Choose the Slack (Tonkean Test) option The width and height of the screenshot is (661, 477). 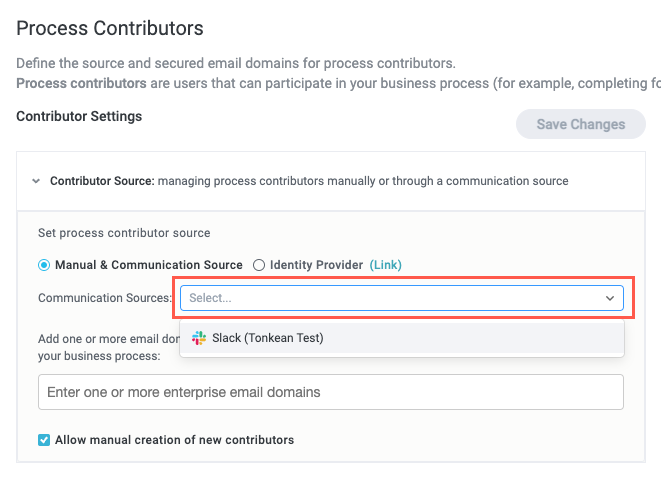click(267, 338)
